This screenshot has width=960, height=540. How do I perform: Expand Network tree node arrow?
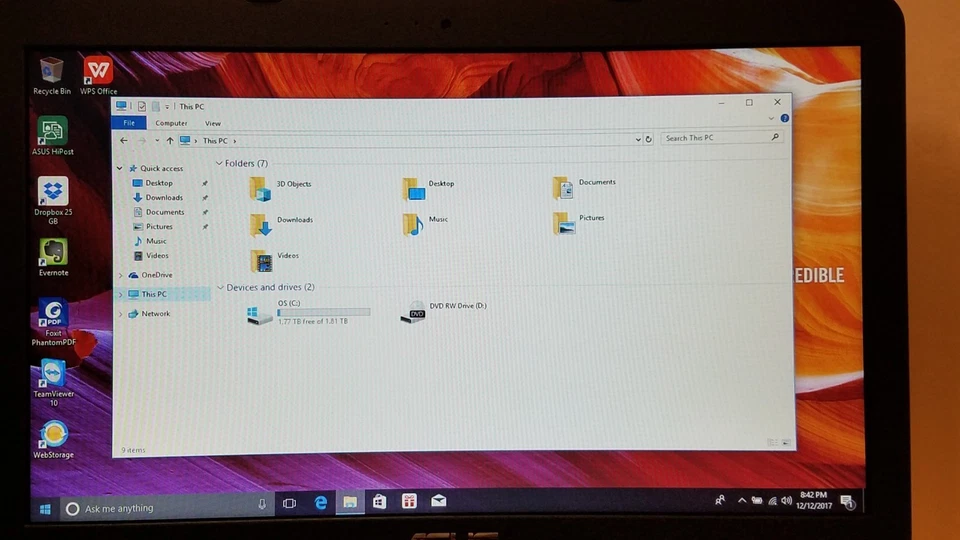(x=121, y=314)
